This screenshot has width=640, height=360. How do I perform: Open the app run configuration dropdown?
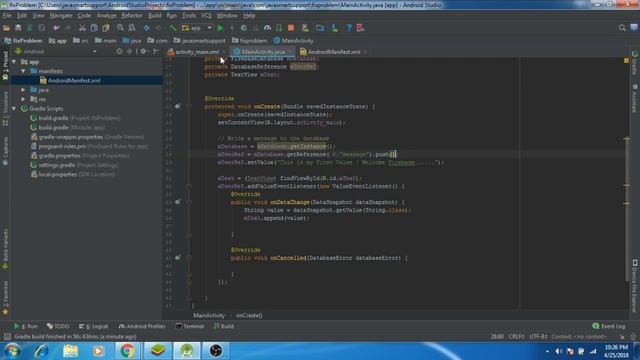click(197, 28)
